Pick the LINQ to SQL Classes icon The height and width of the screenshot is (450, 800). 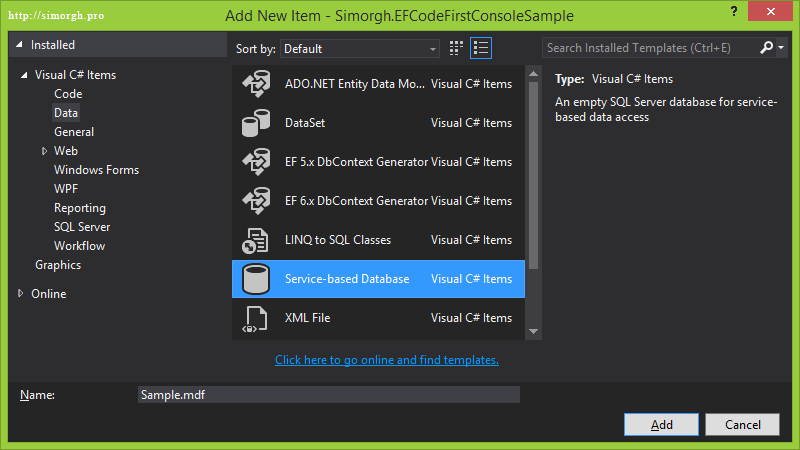coord(256,240)
